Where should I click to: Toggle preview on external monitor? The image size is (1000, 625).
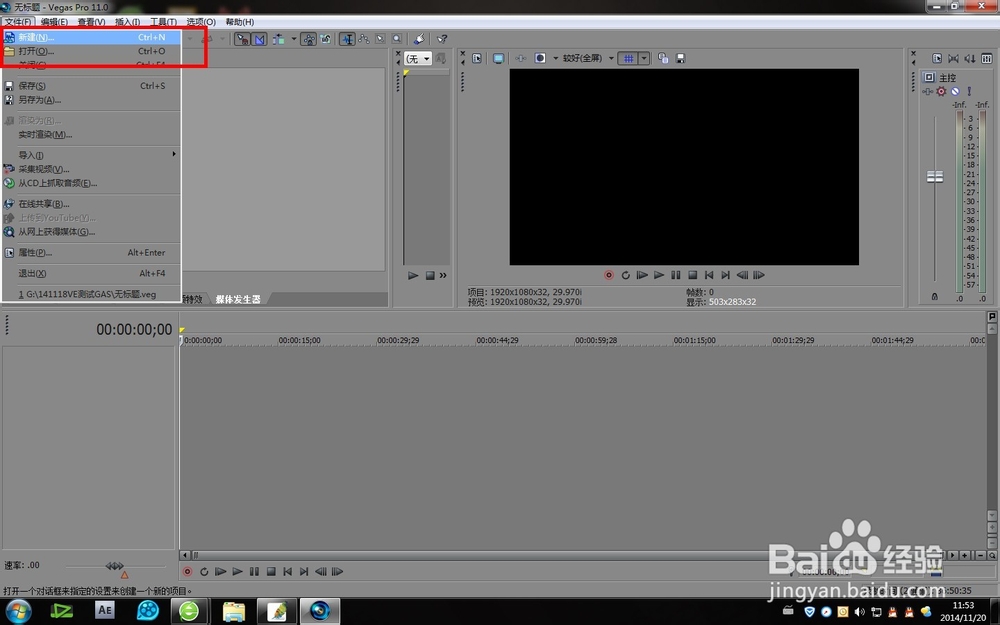pos(498,59)
